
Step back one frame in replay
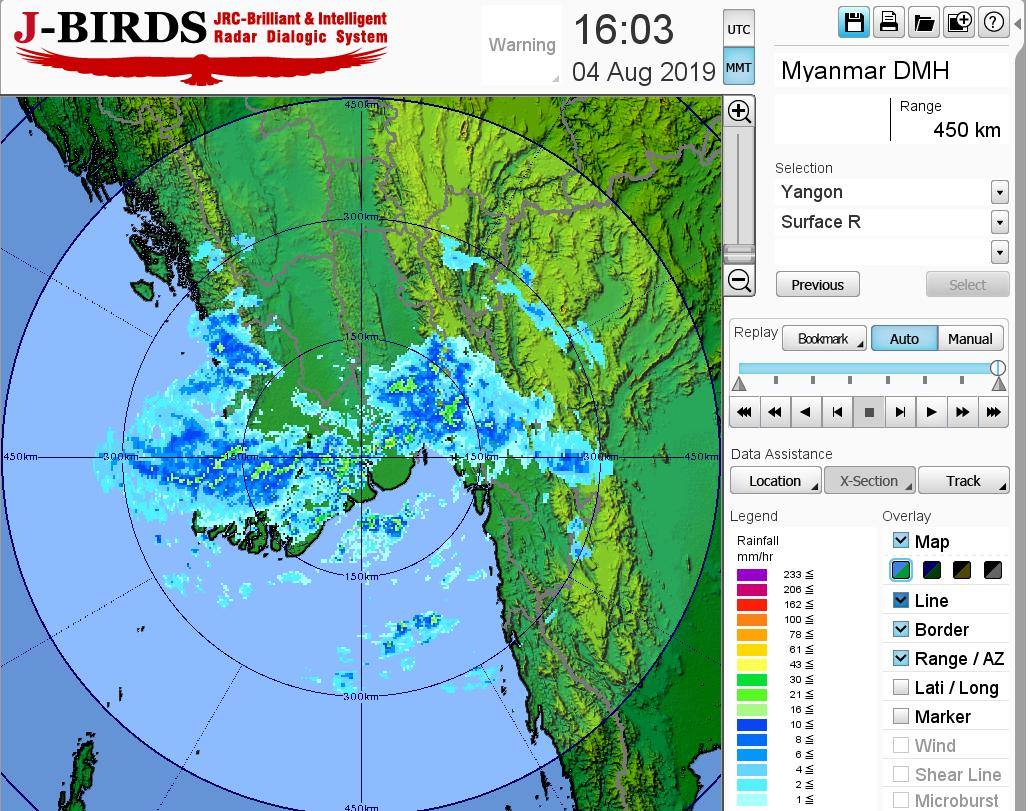(x=837, y=412)
